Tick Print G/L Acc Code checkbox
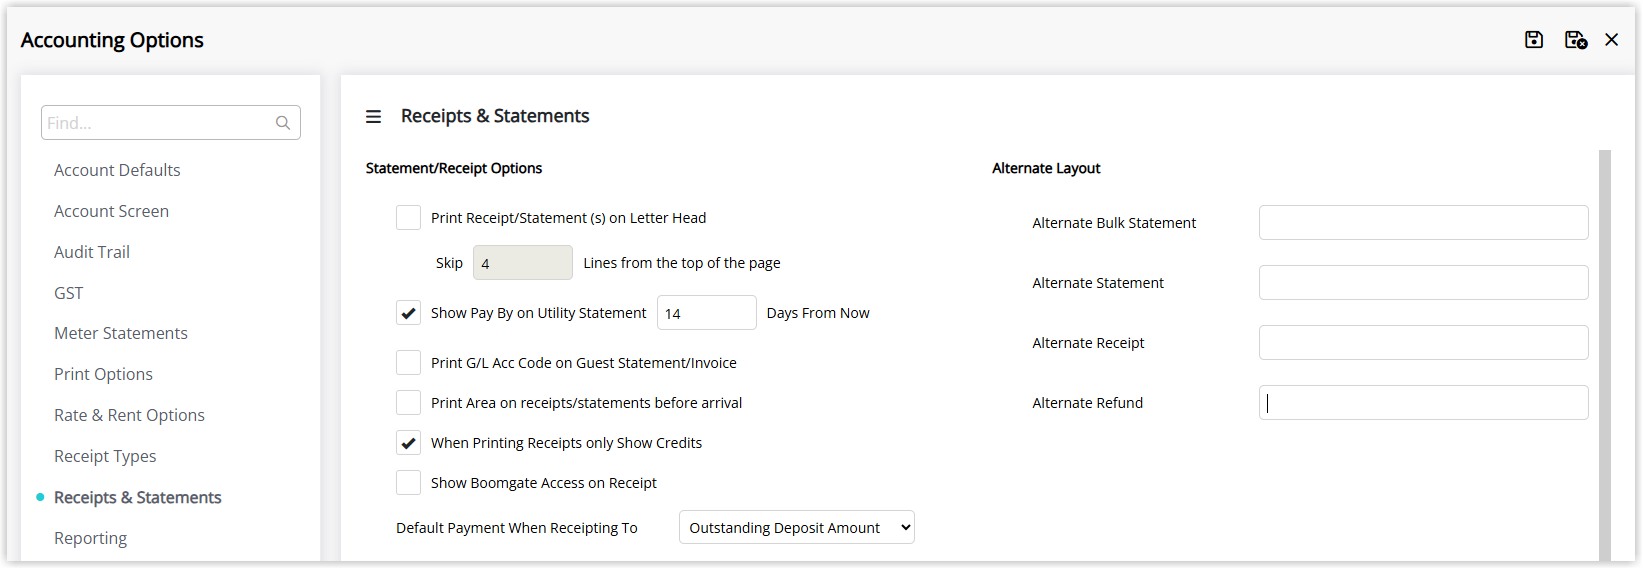1643x569 pixels. [x=408, y=363]
